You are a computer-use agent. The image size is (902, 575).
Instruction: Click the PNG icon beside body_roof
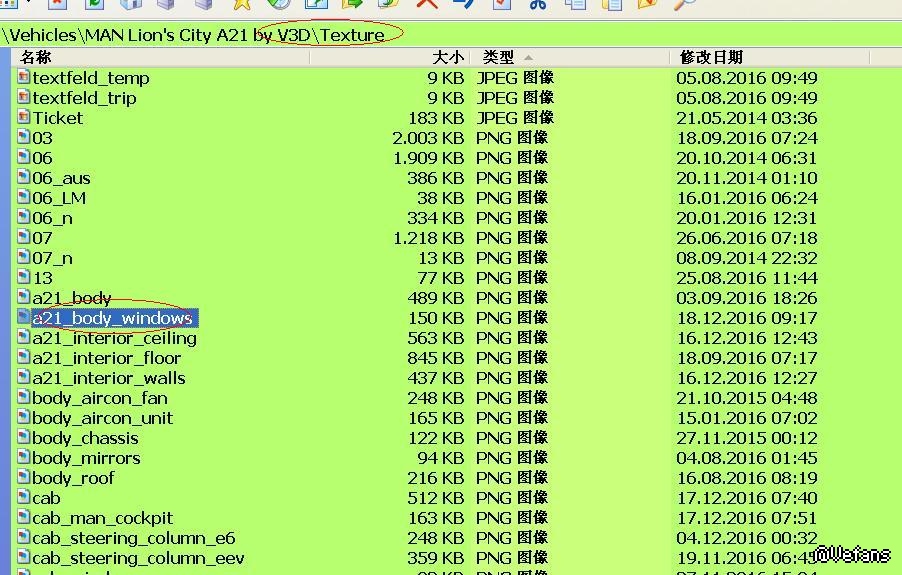(x=24, y=477)
